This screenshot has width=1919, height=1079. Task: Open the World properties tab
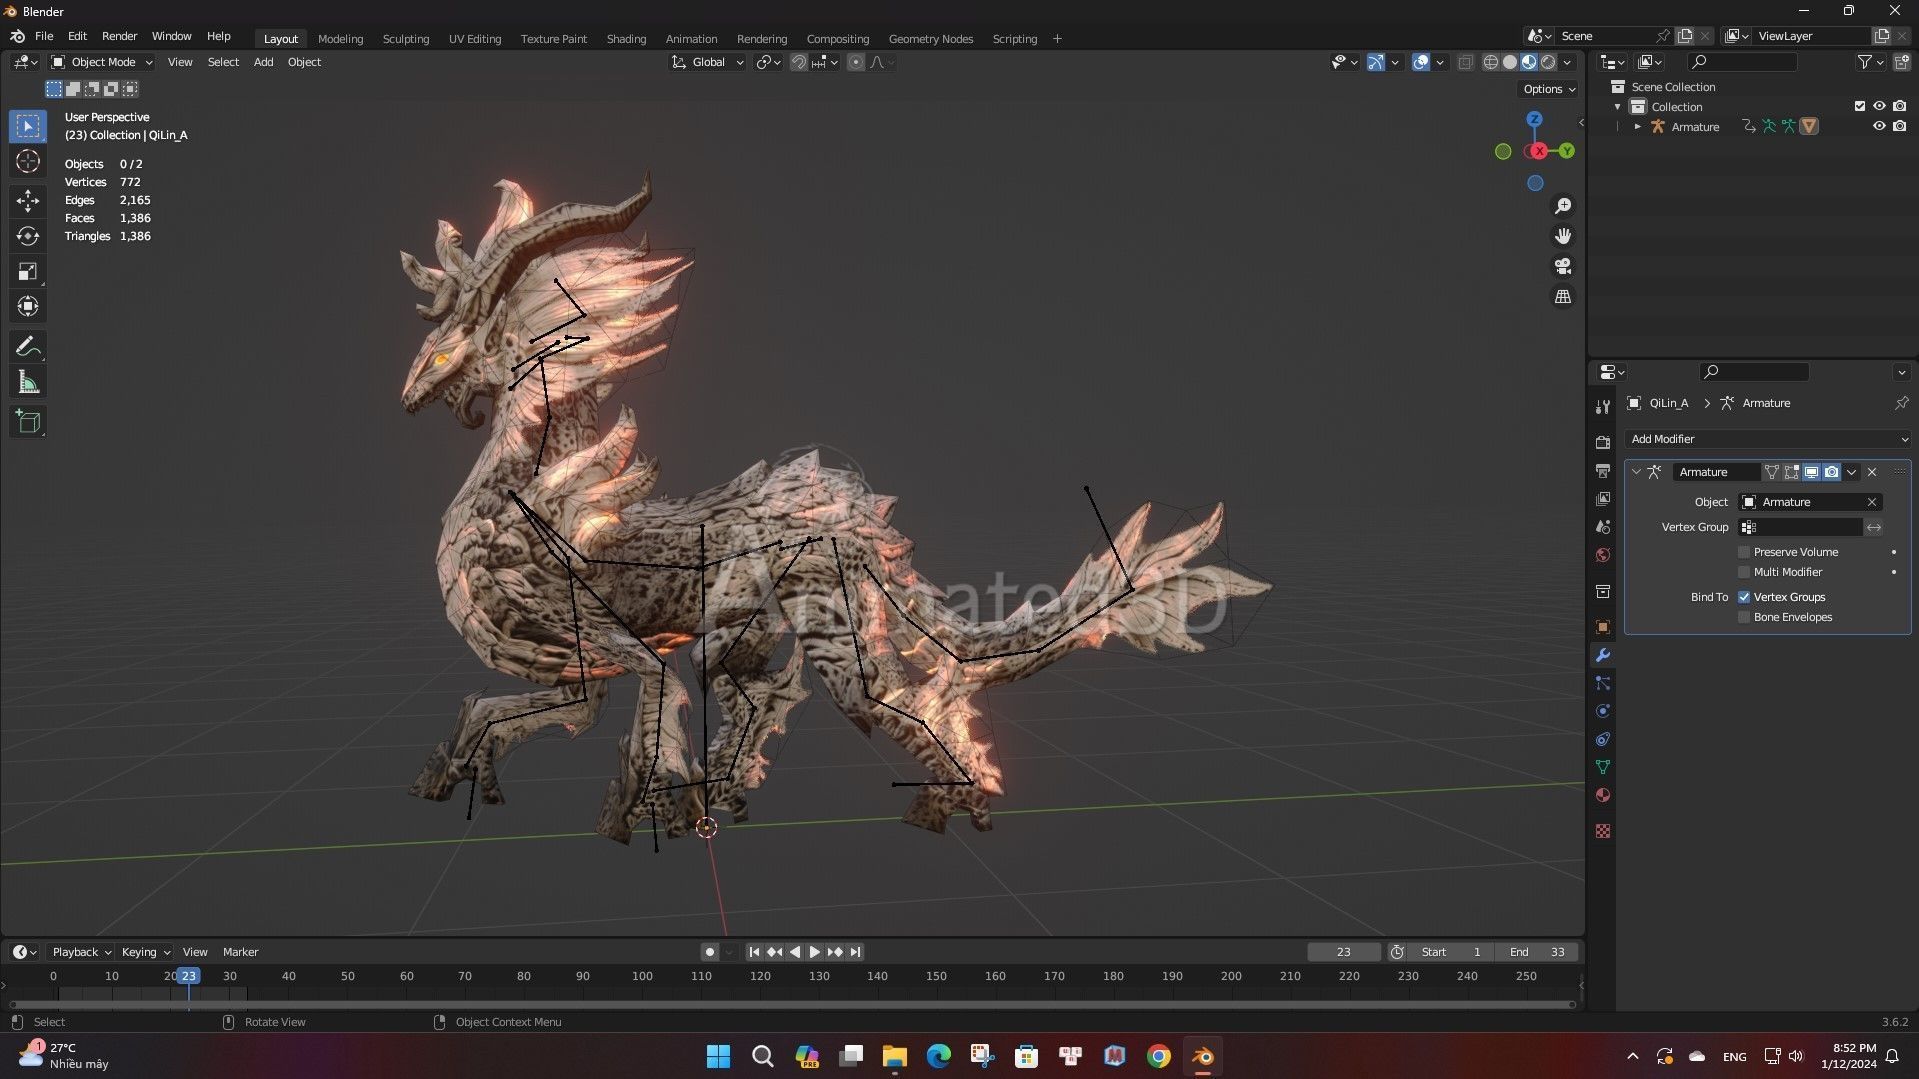click(1603, 555)
